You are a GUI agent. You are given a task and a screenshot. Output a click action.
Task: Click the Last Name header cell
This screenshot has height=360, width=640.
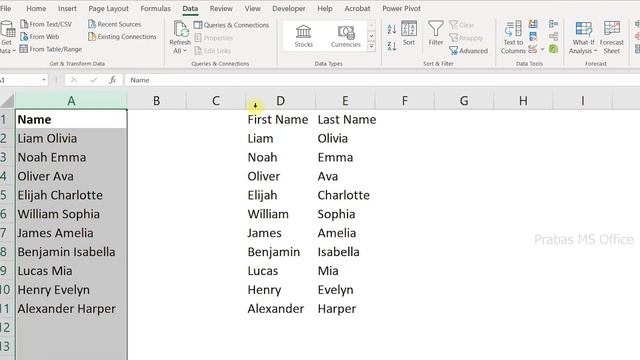[x=345, y=119]
